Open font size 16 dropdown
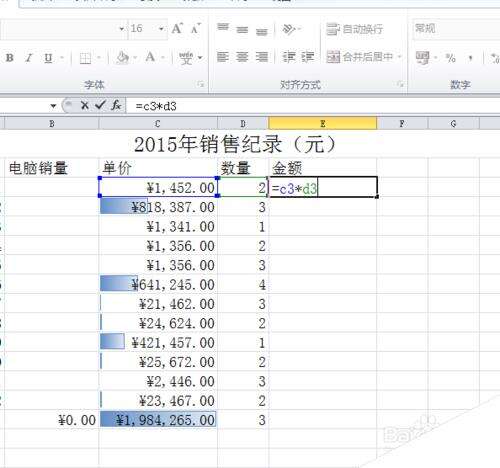Image resolution: width=500 pixels, height=468 pixels. point(161,29)
